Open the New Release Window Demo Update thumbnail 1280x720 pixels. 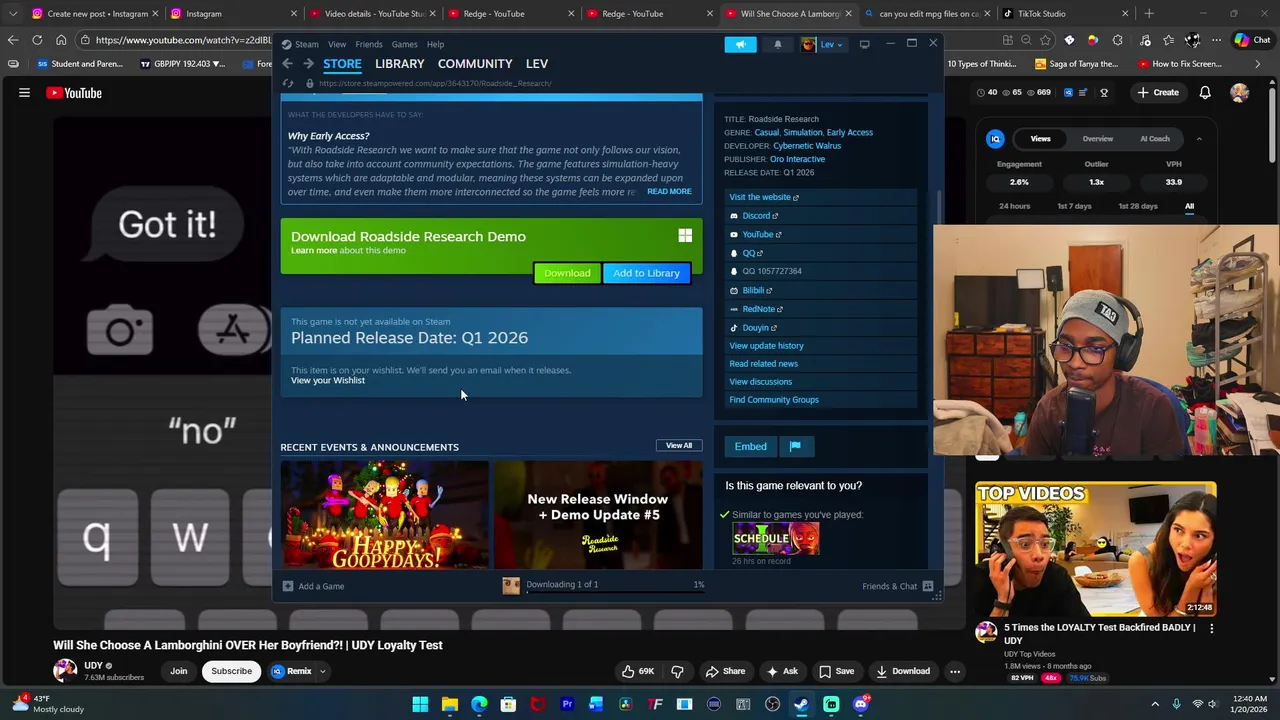[x=597, y=516]
